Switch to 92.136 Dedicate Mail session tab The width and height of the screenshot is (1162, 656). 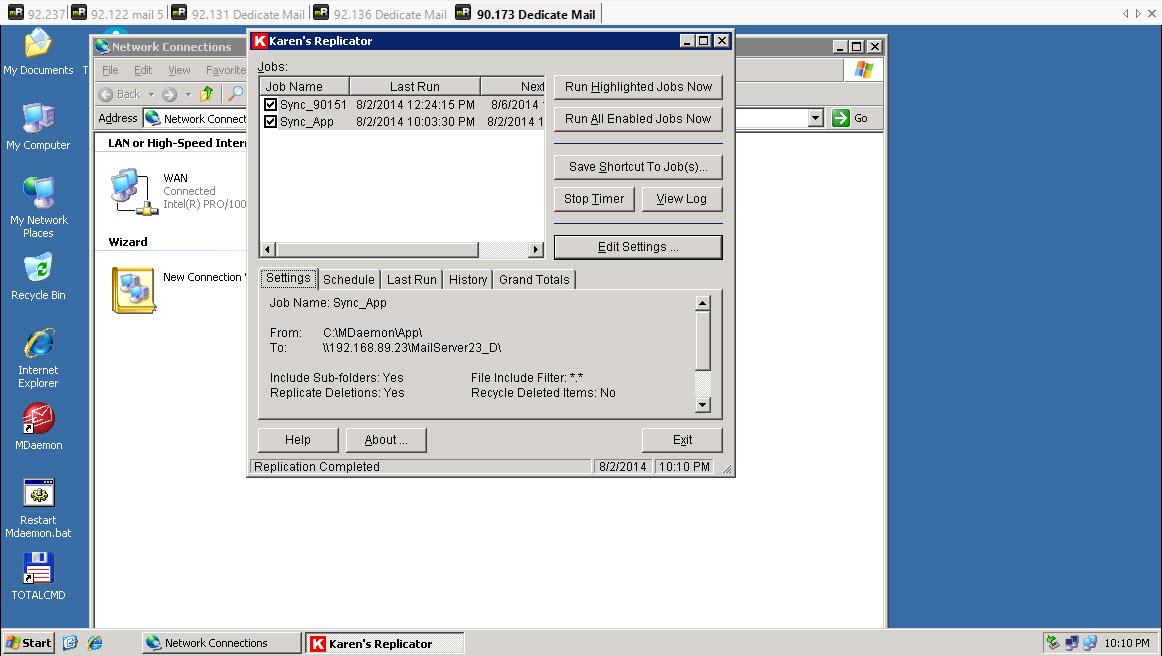[x=380, y=13]
